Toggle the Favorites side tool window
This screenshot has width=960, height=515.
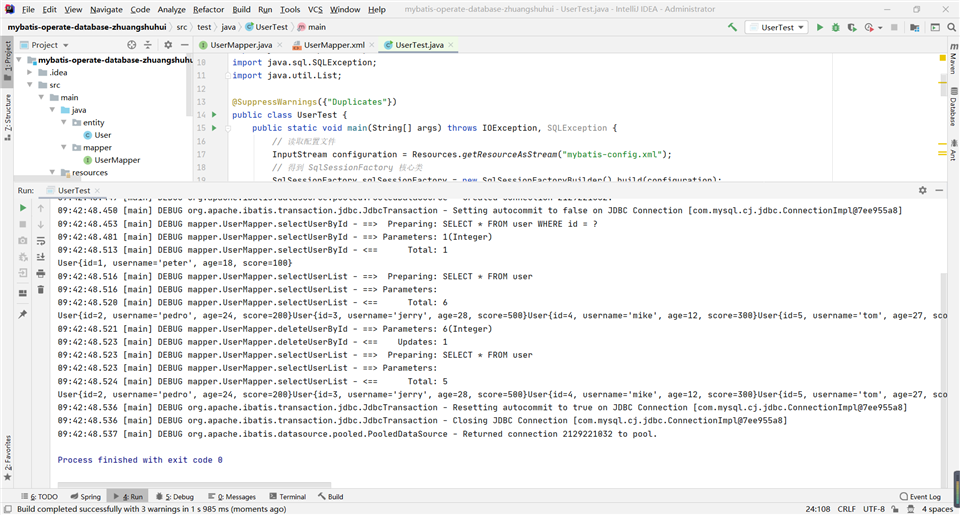8,457
